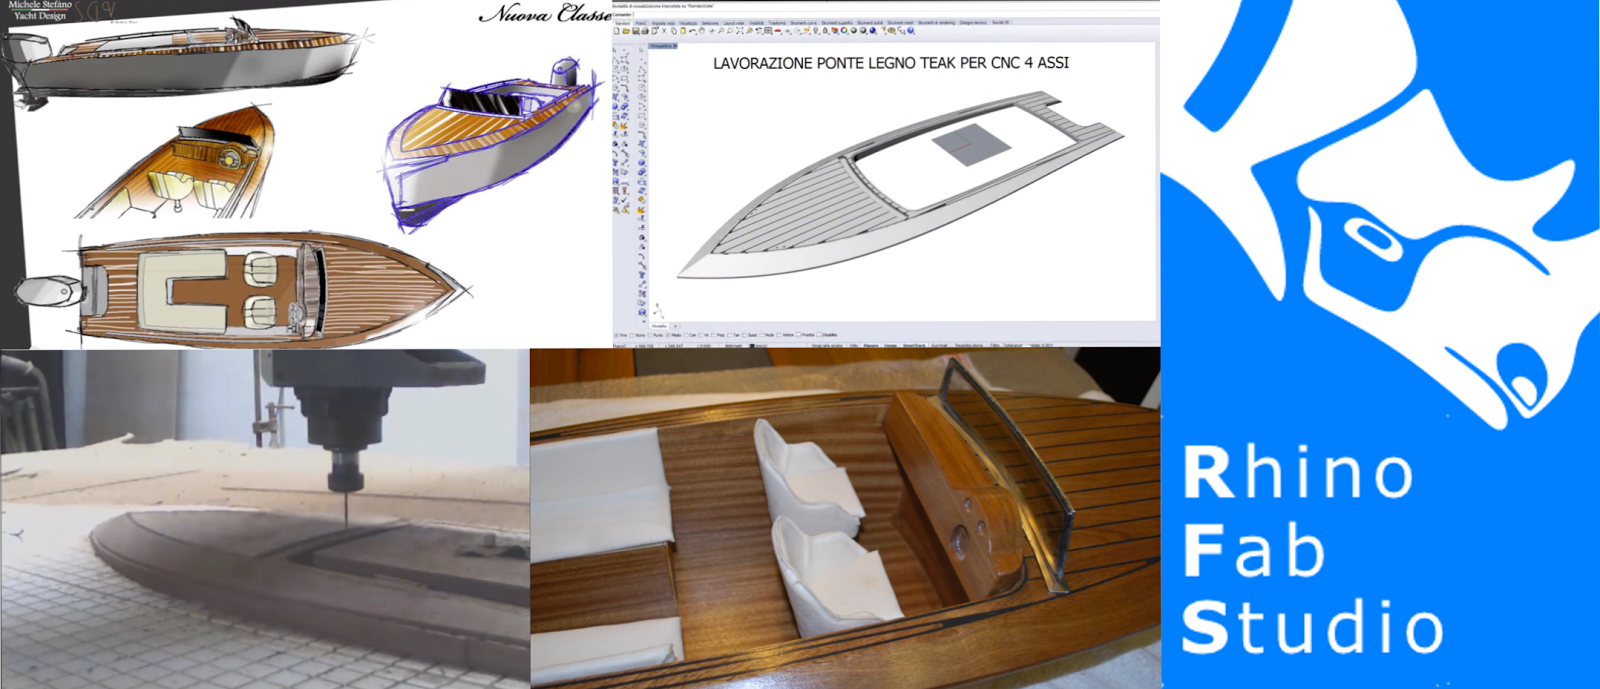1600x689 pixels.
Task: Toggle the Perp osnap checkbox
Action: [713, 335]
